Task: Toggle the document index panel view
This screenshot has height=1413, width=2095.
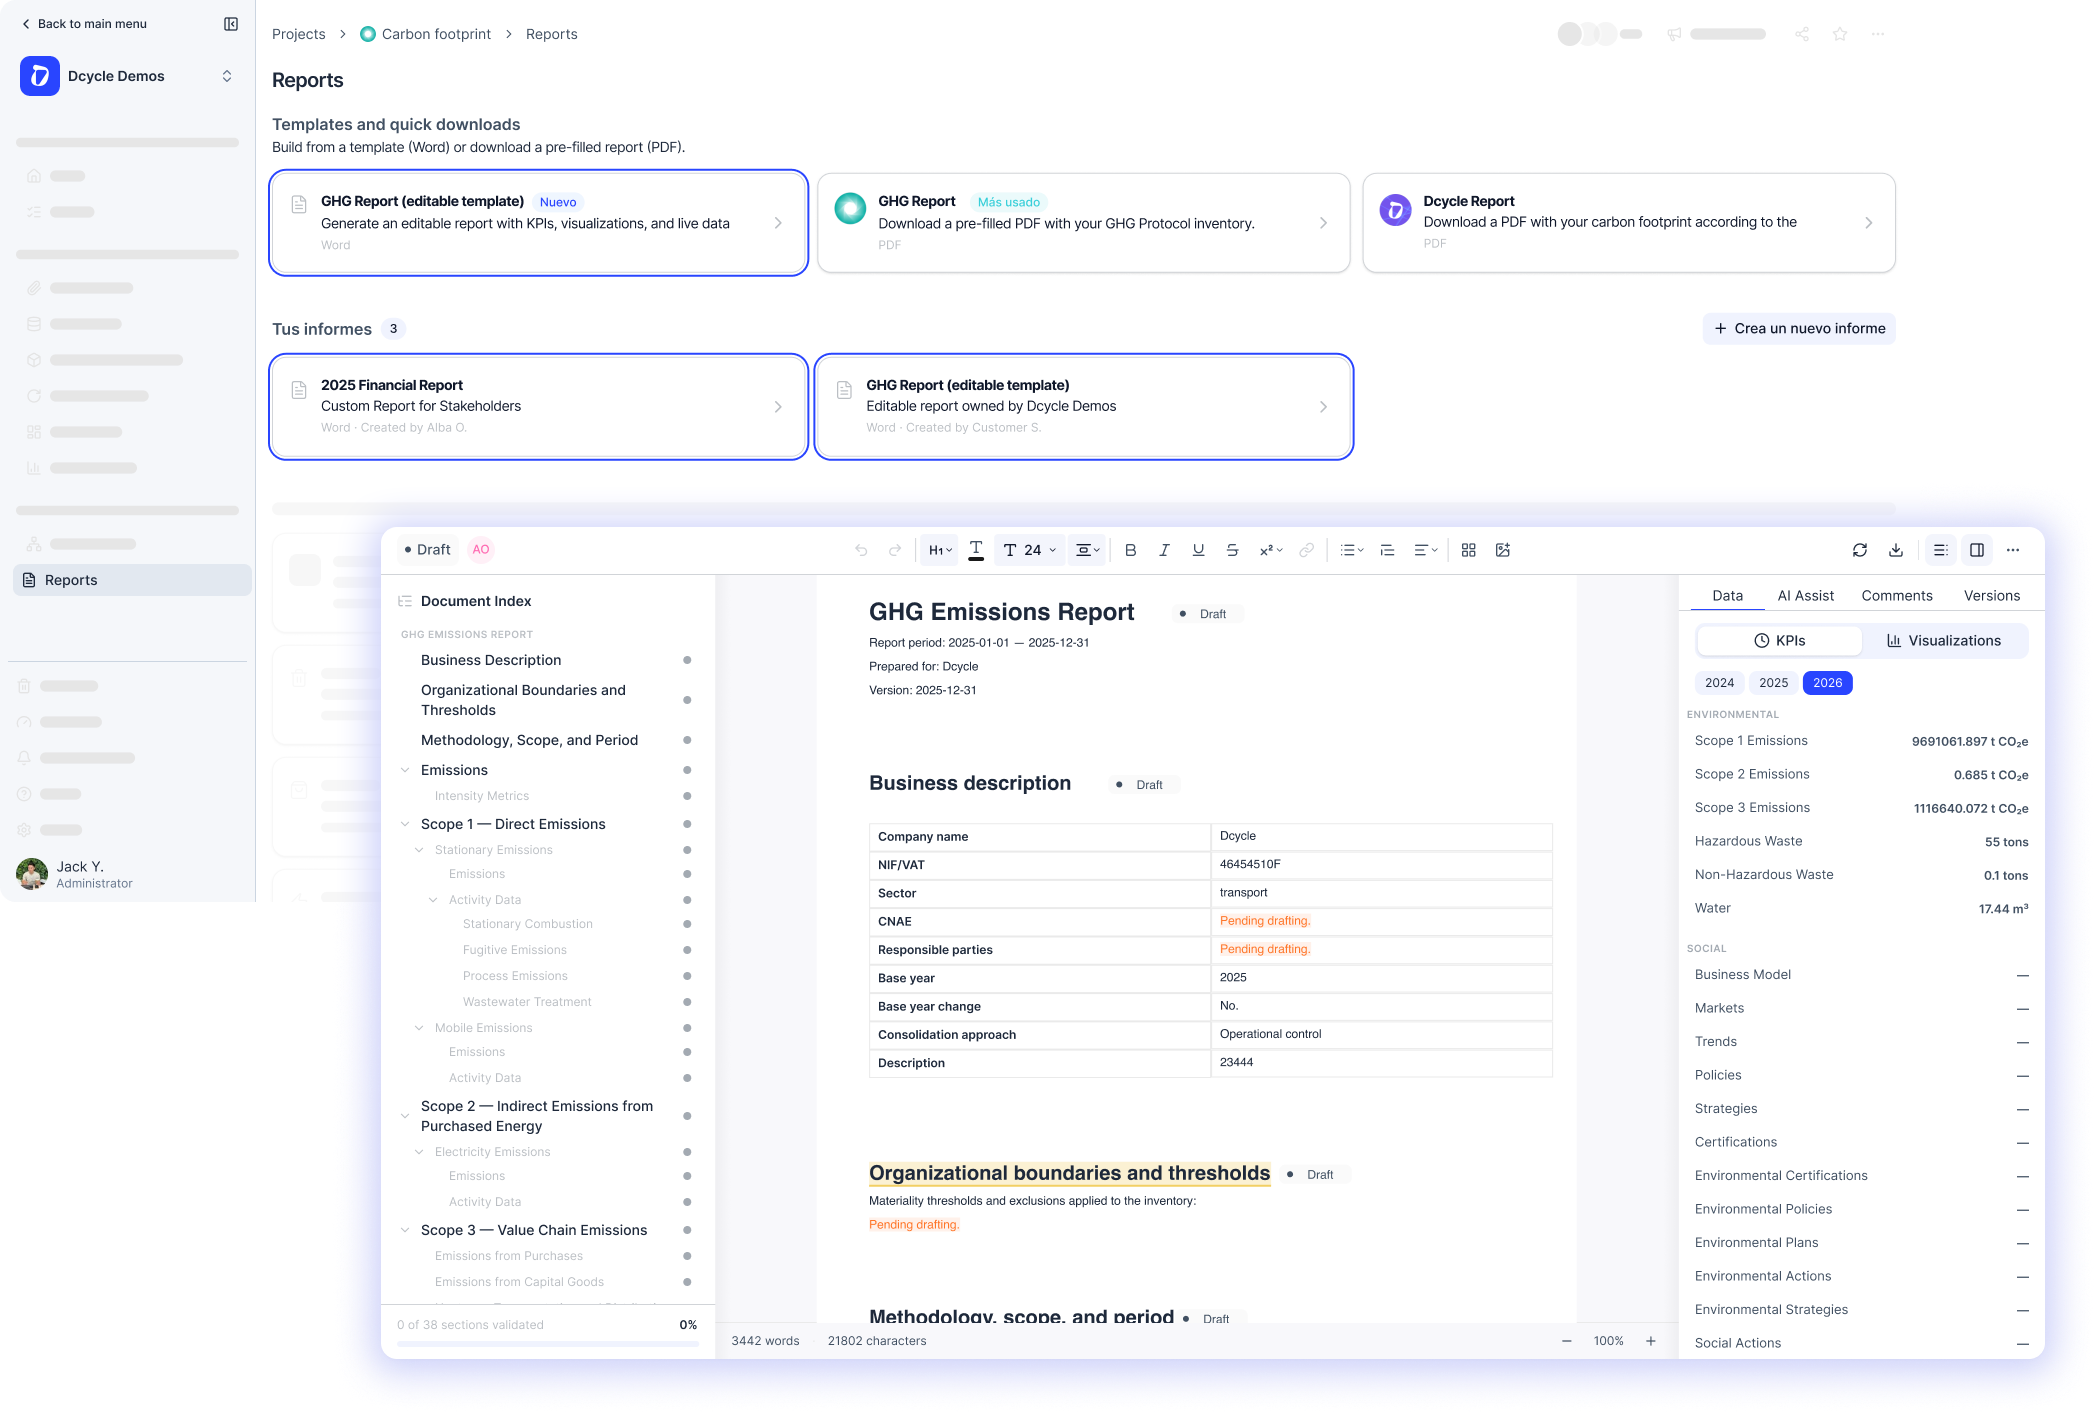Action: pos(1940,550)
